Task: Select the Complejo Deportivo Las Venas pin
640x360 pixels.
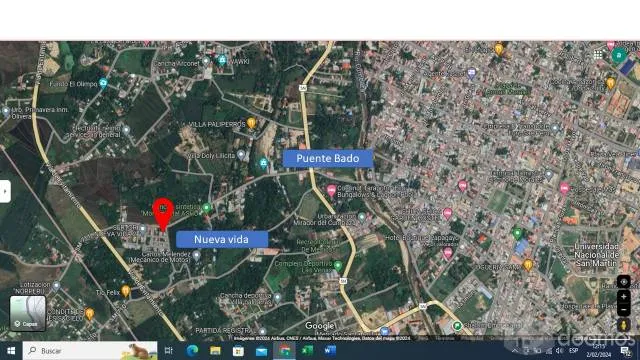Action: tap(338, 266)
